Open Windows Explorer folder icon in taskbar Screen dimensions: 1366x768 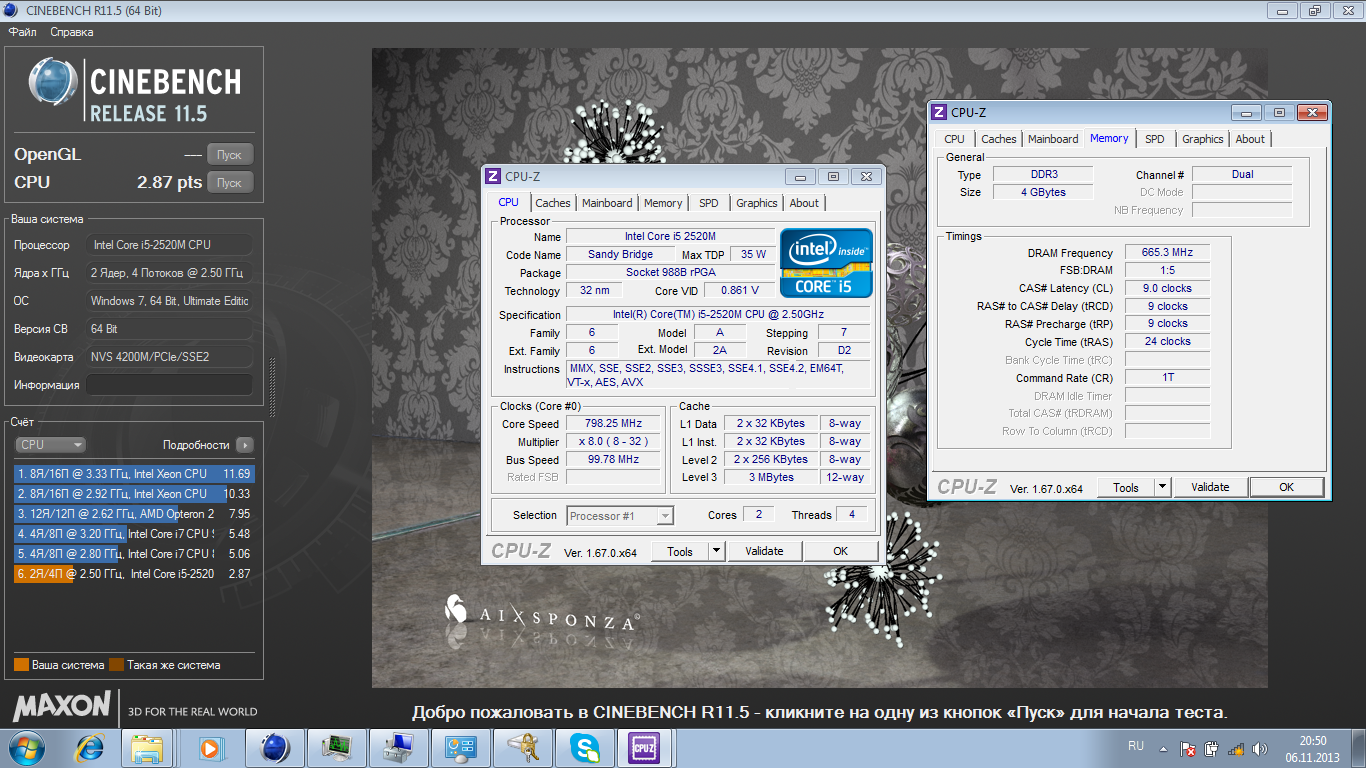147,748
